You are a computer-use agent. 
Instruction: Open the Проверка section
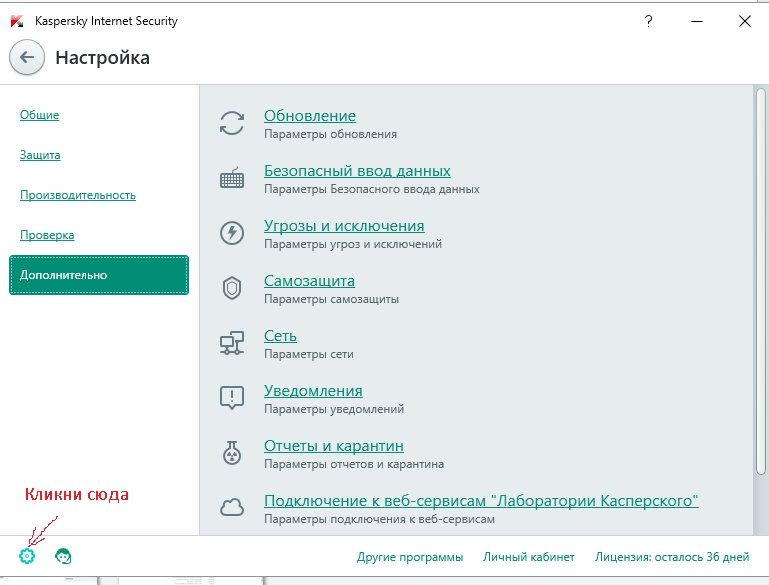click(x=47, y=235)
